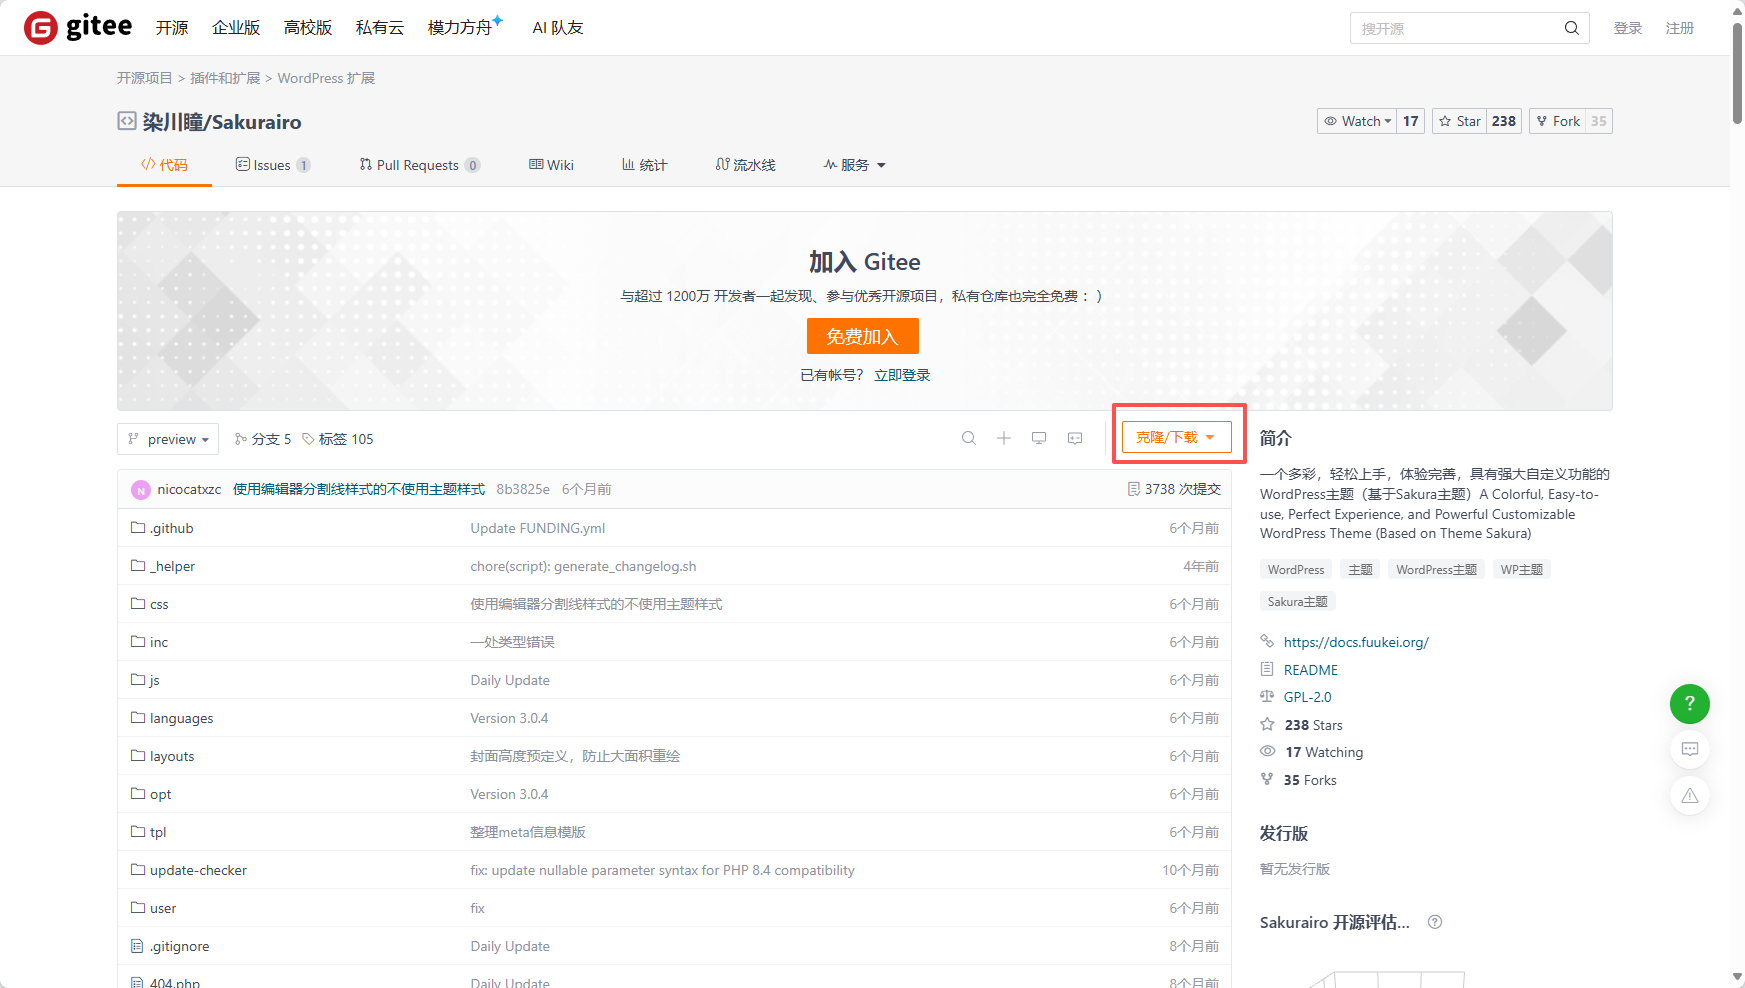Open the Issues tab
Viewport: 1745px width, 988px height.
273,165
